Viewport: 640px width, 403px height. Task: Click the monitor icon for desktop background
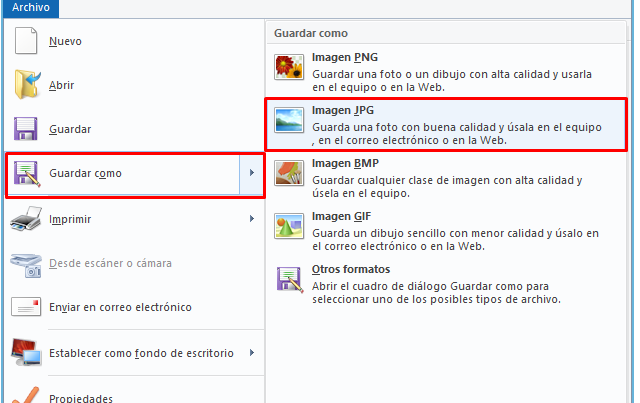[x=26, y=352]
